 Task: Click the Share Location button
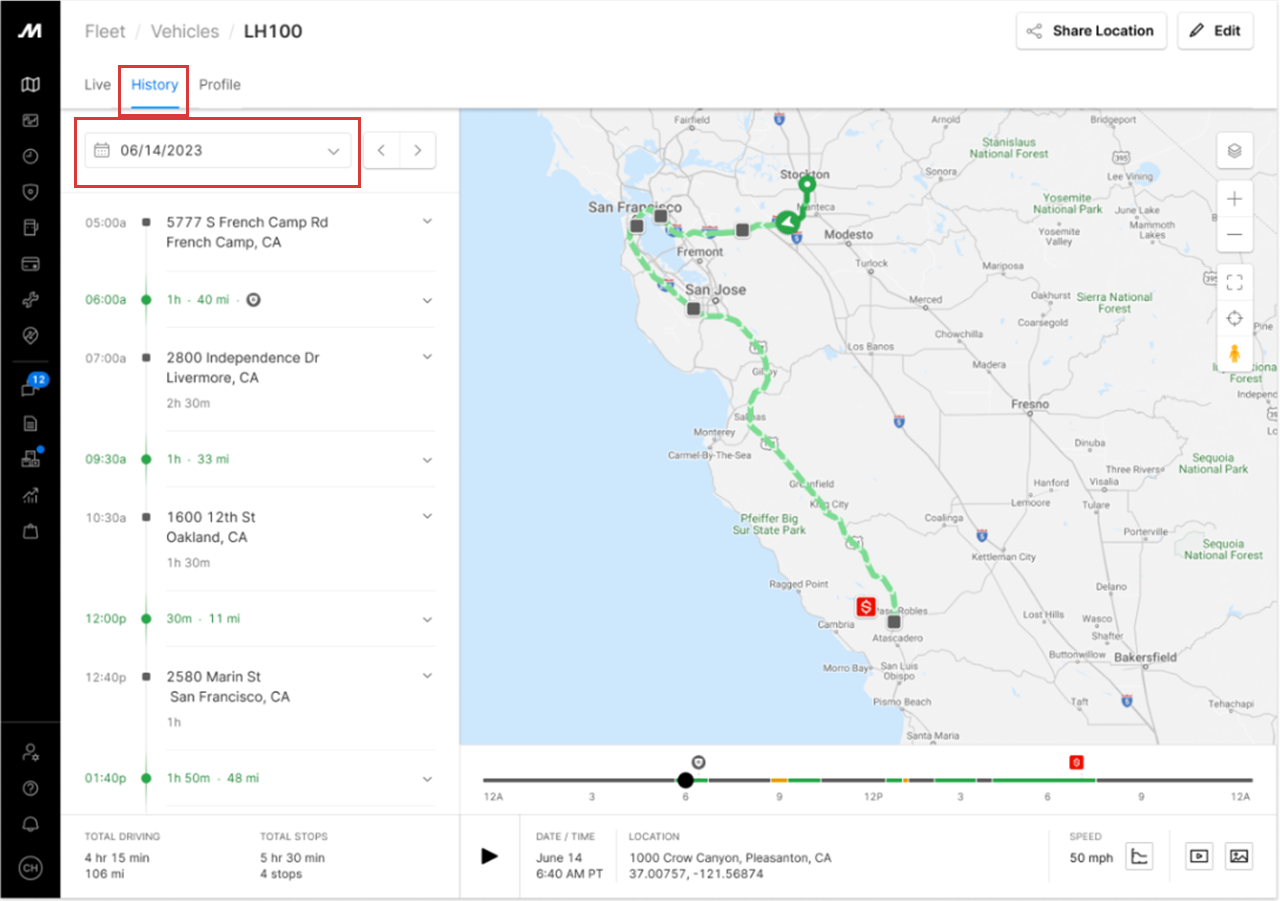[x=1091, y=31]
